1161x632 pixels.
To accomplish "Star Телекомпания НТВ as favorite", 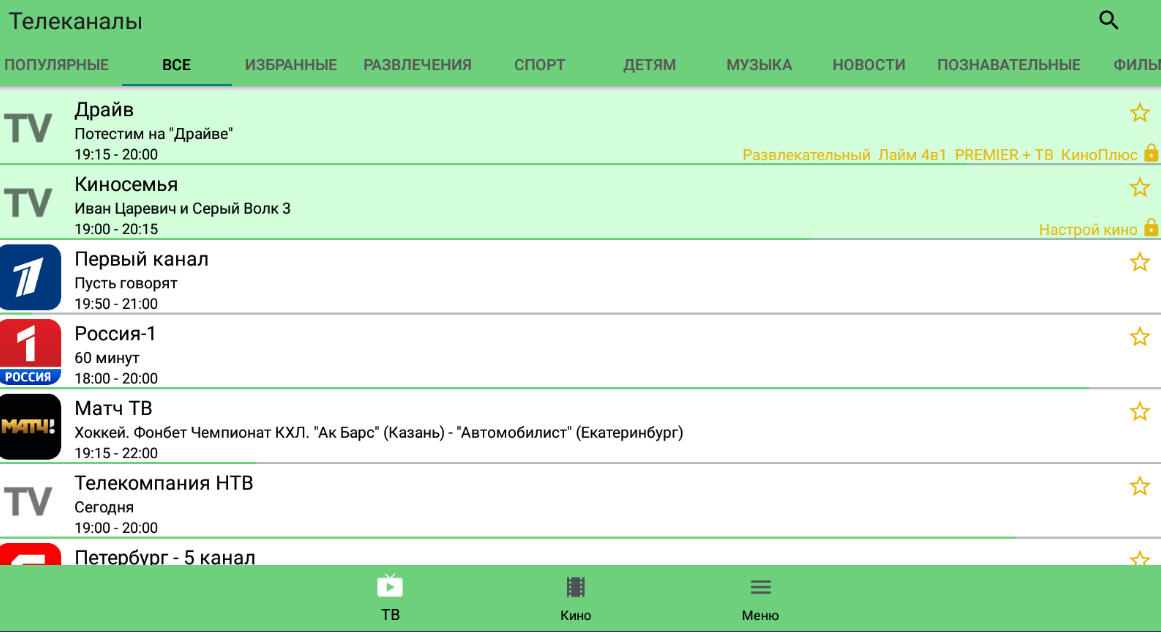I will click(1140, 486).
